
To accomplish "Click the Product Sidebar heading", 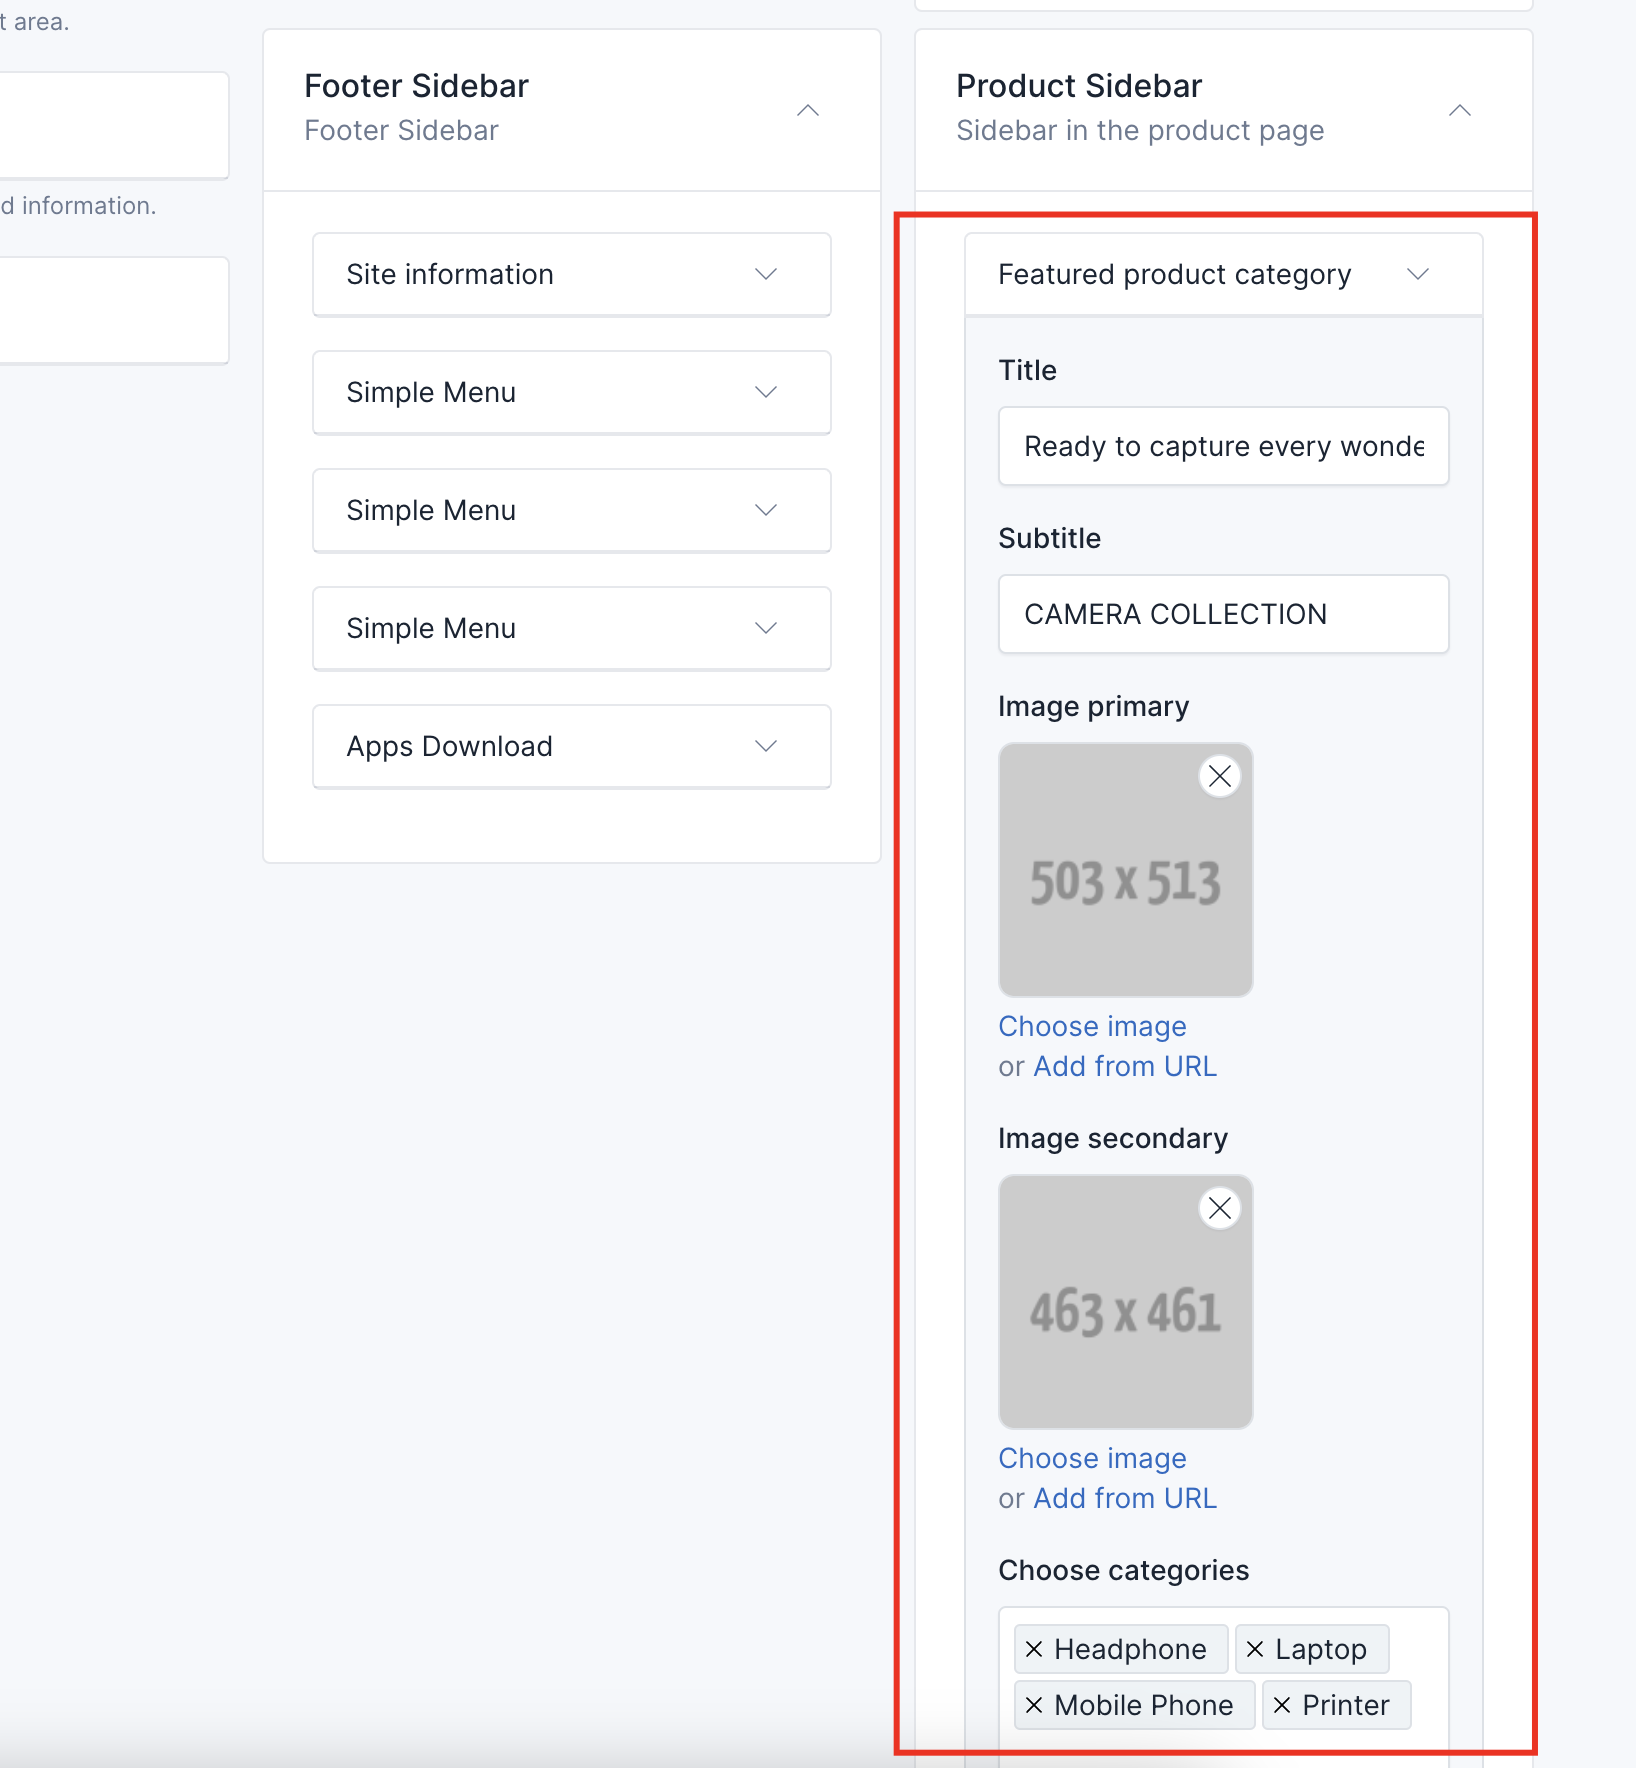I will coord(1079,86).
